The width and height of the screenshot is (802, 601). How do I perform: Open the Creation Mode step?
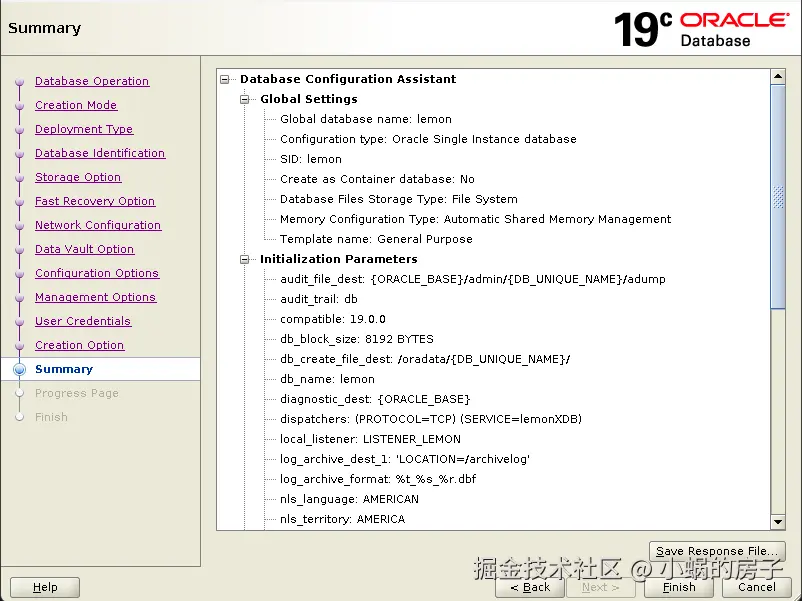(x=76, y=105)
